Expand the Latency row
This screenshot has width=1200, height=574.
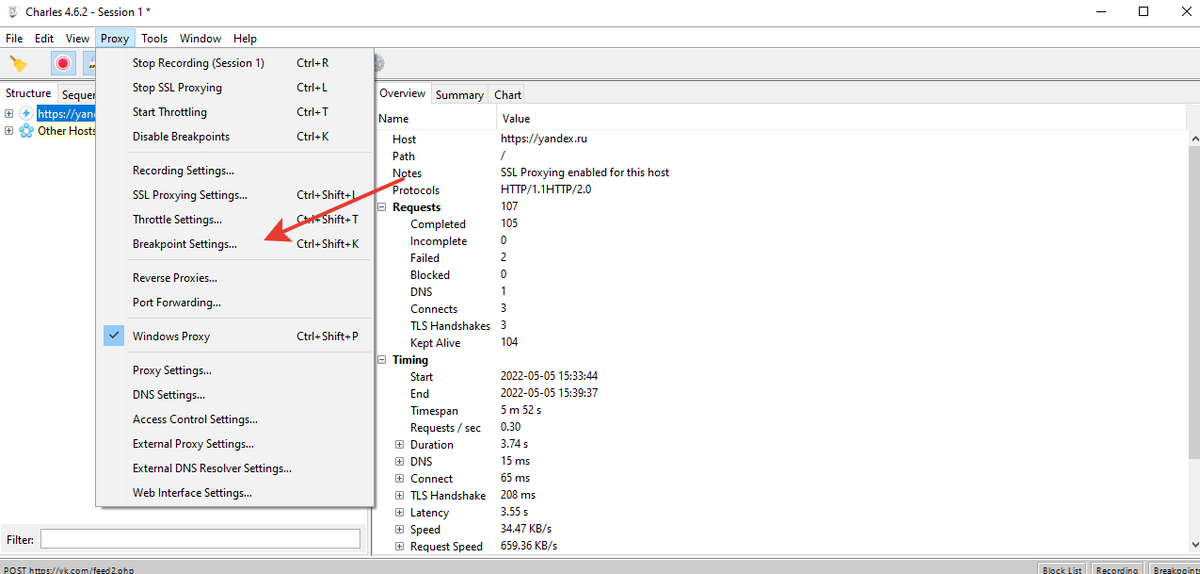[399, 513]
